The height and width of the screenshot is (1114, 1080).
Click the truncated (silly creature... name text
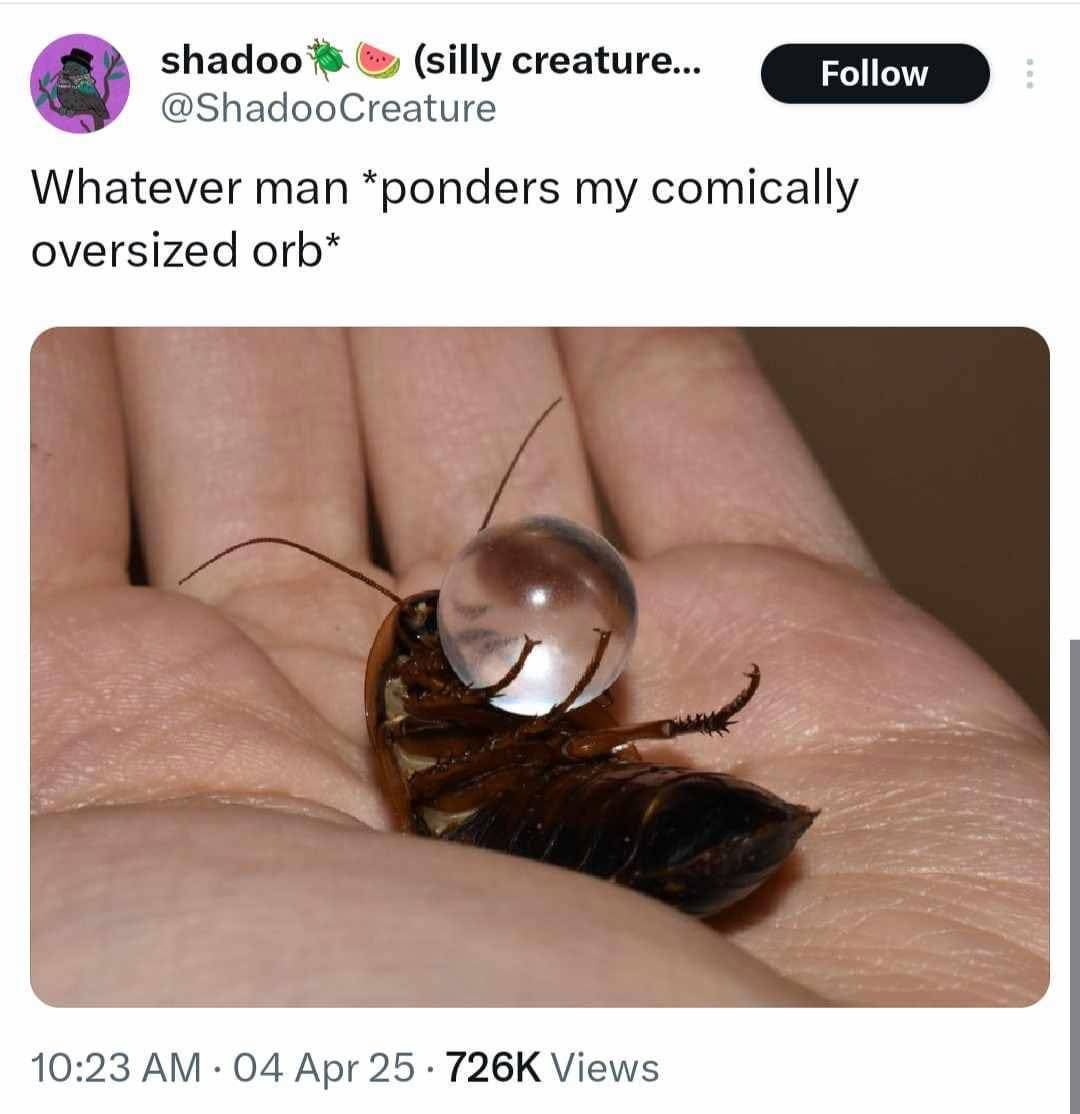coord(557,60)
